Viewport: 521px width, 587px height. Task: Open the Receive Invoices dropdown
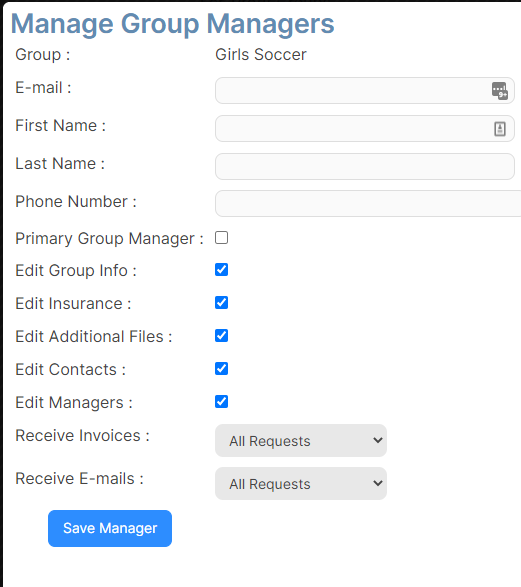[301, 440]
